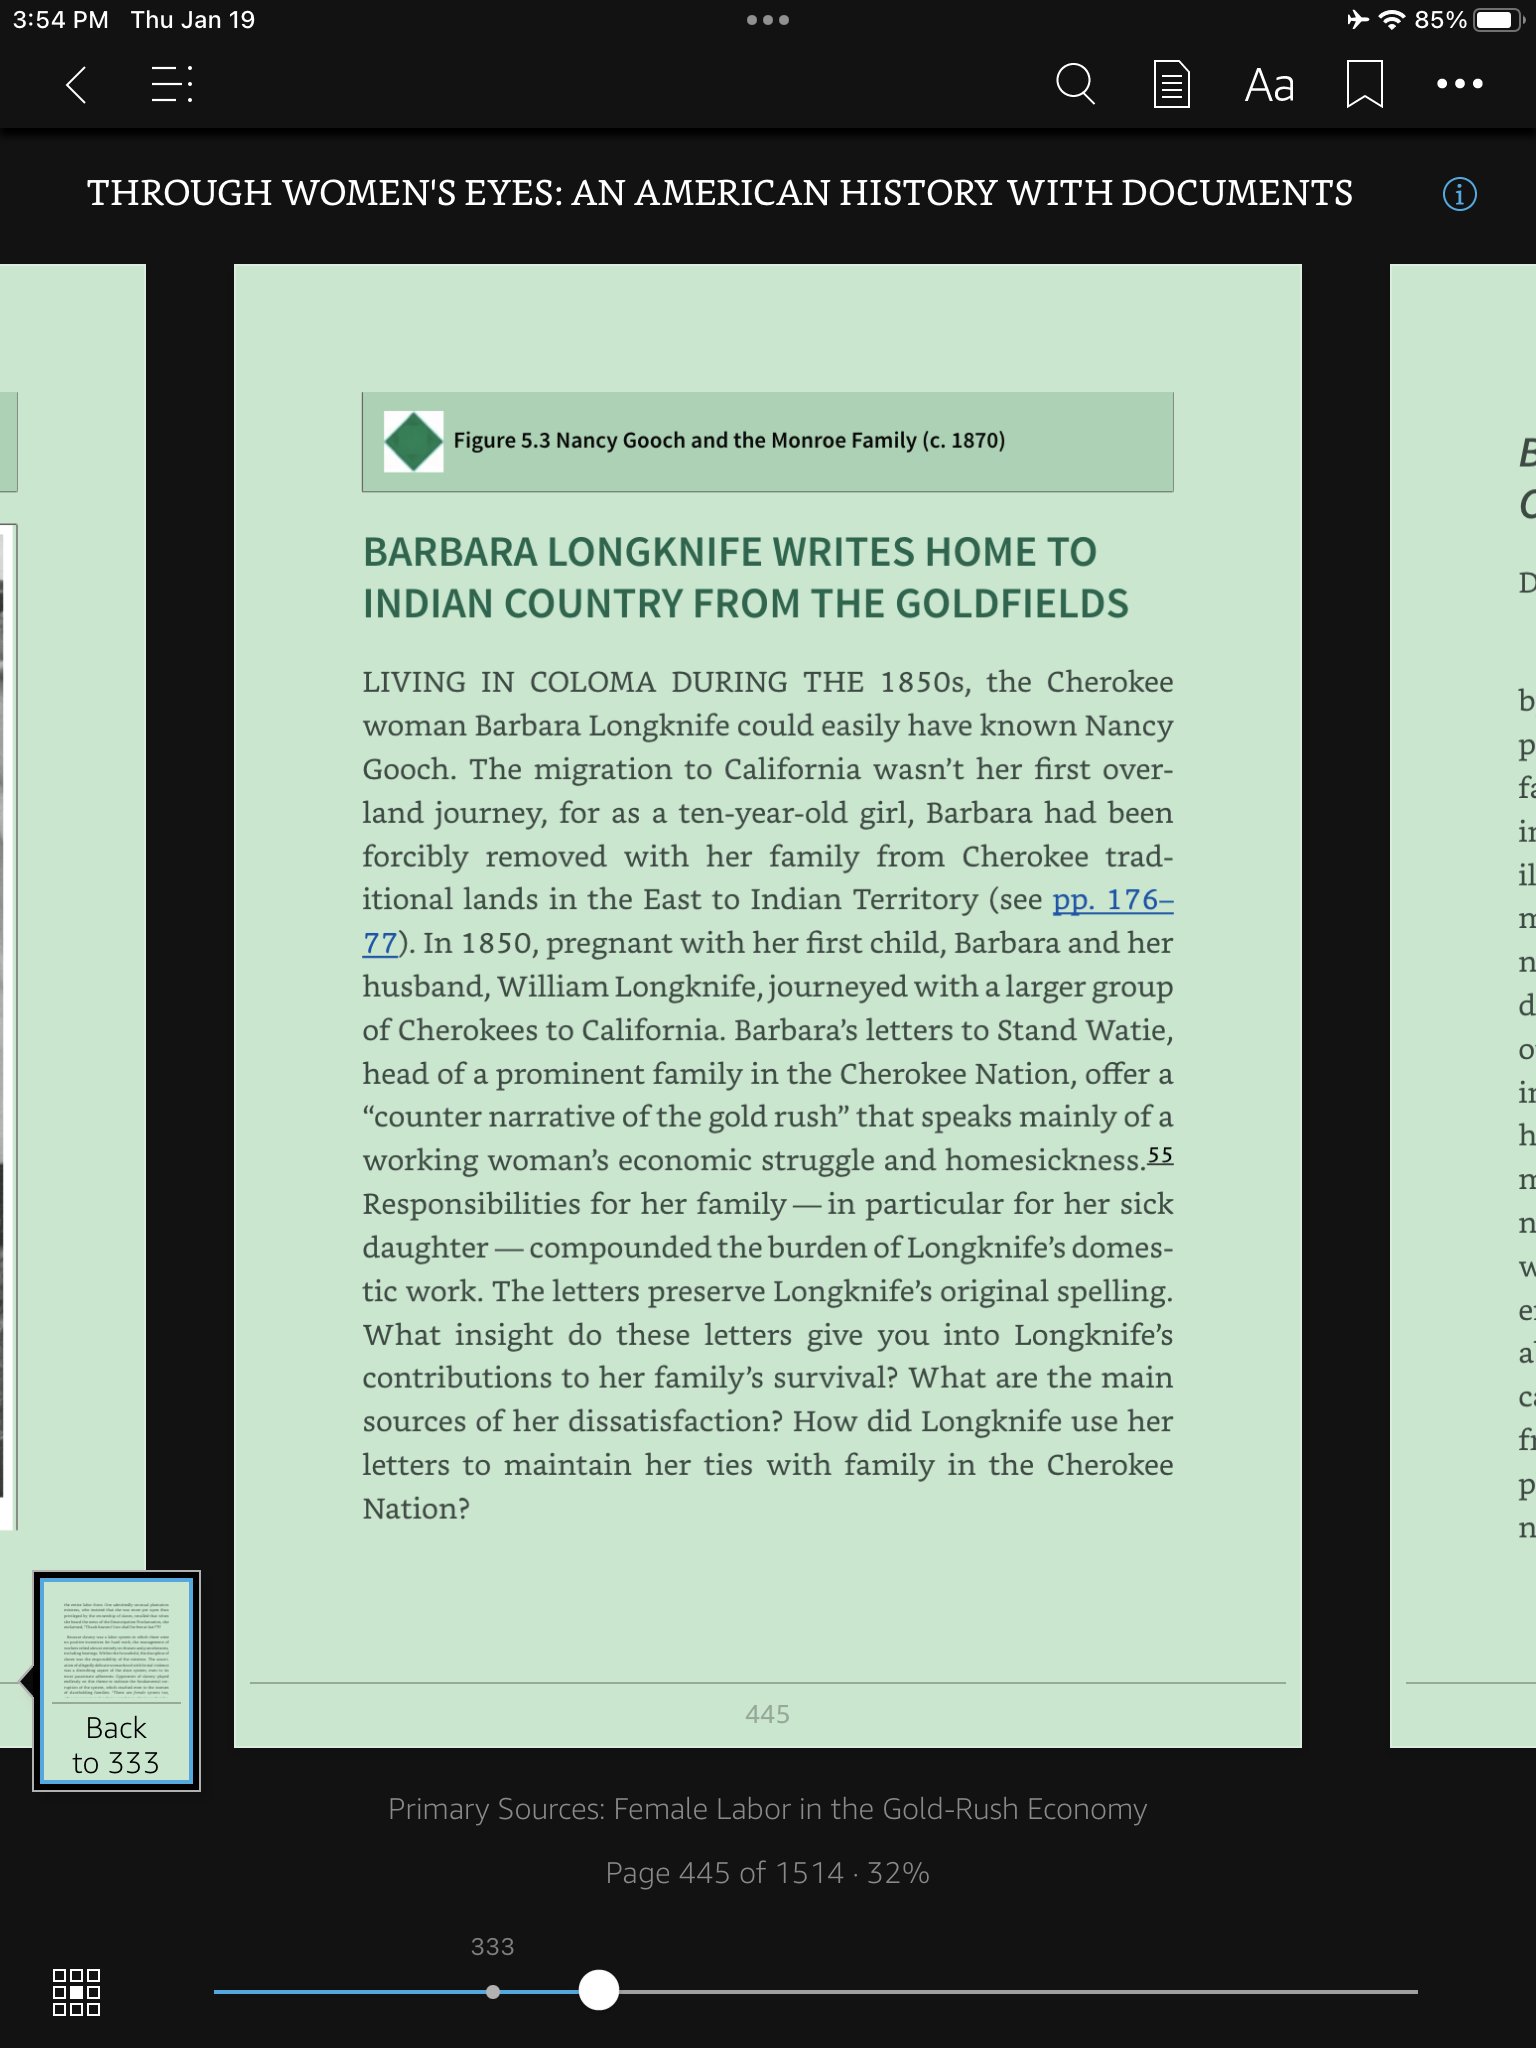
Task: Bookmark this page
Action: tap(1364, 85)
